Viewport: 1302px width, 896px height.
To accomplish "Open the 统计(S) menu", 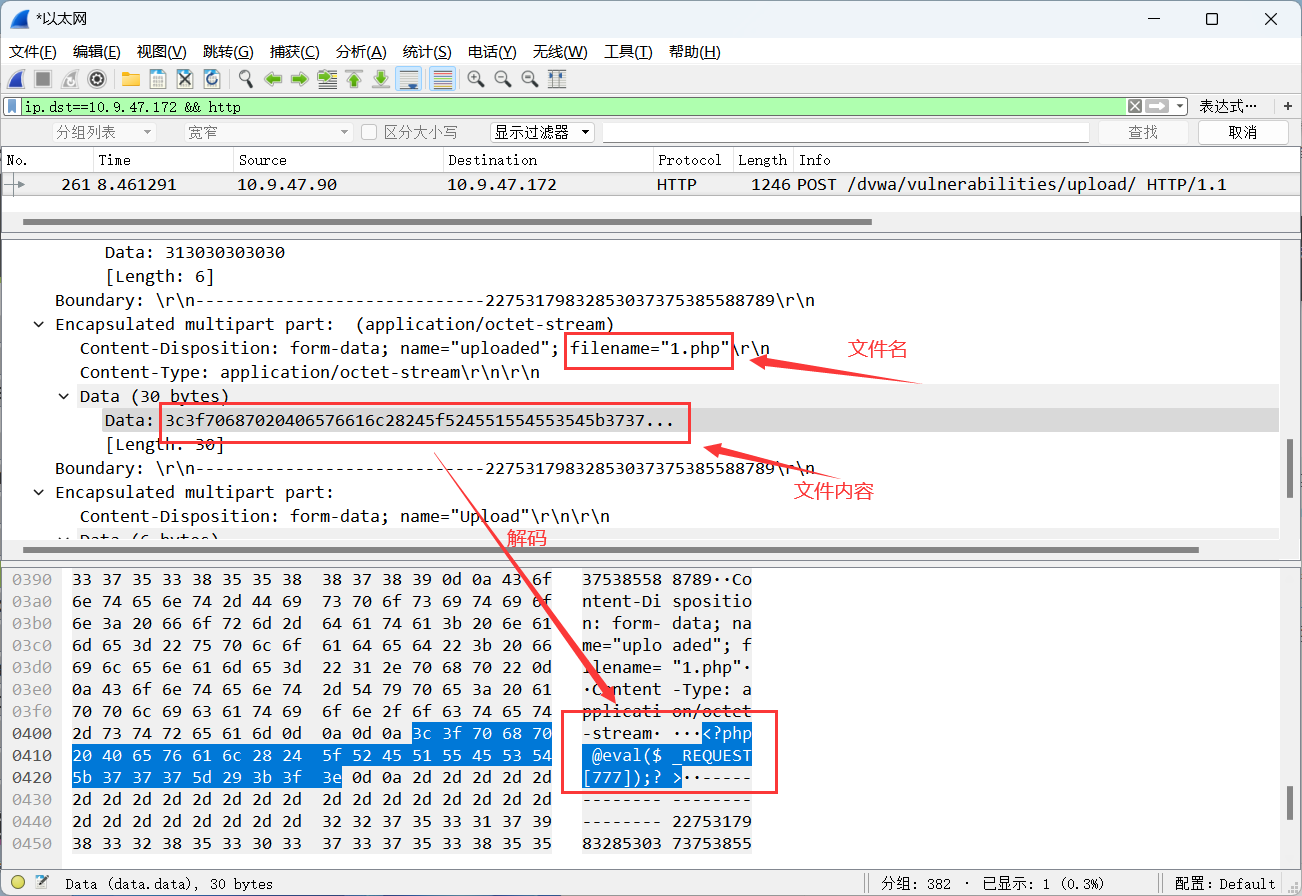I will [x=427, y=52].
